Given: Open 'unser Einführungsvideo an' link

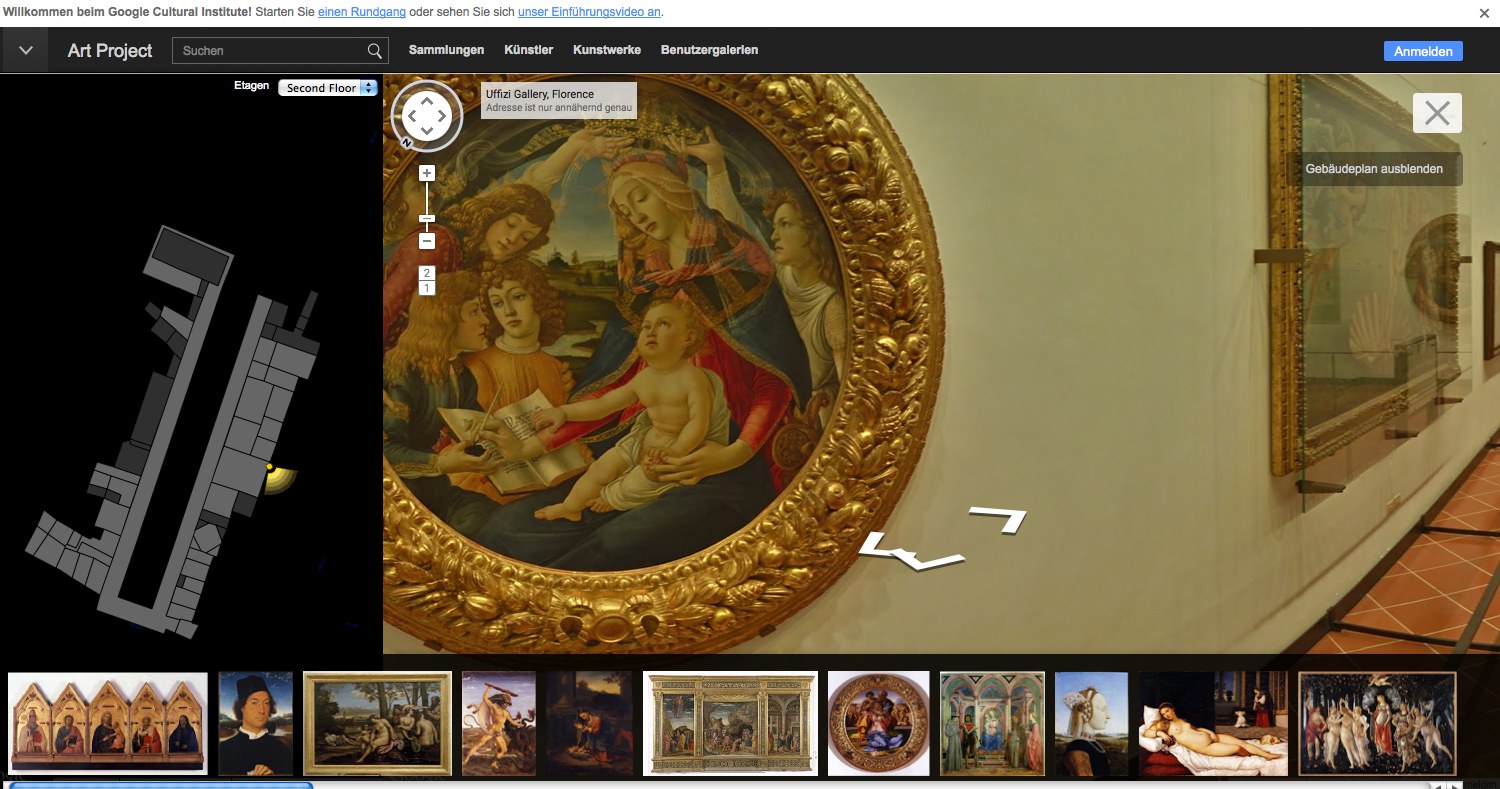Looking at the screenshot, I should click(x=590, y=12).
